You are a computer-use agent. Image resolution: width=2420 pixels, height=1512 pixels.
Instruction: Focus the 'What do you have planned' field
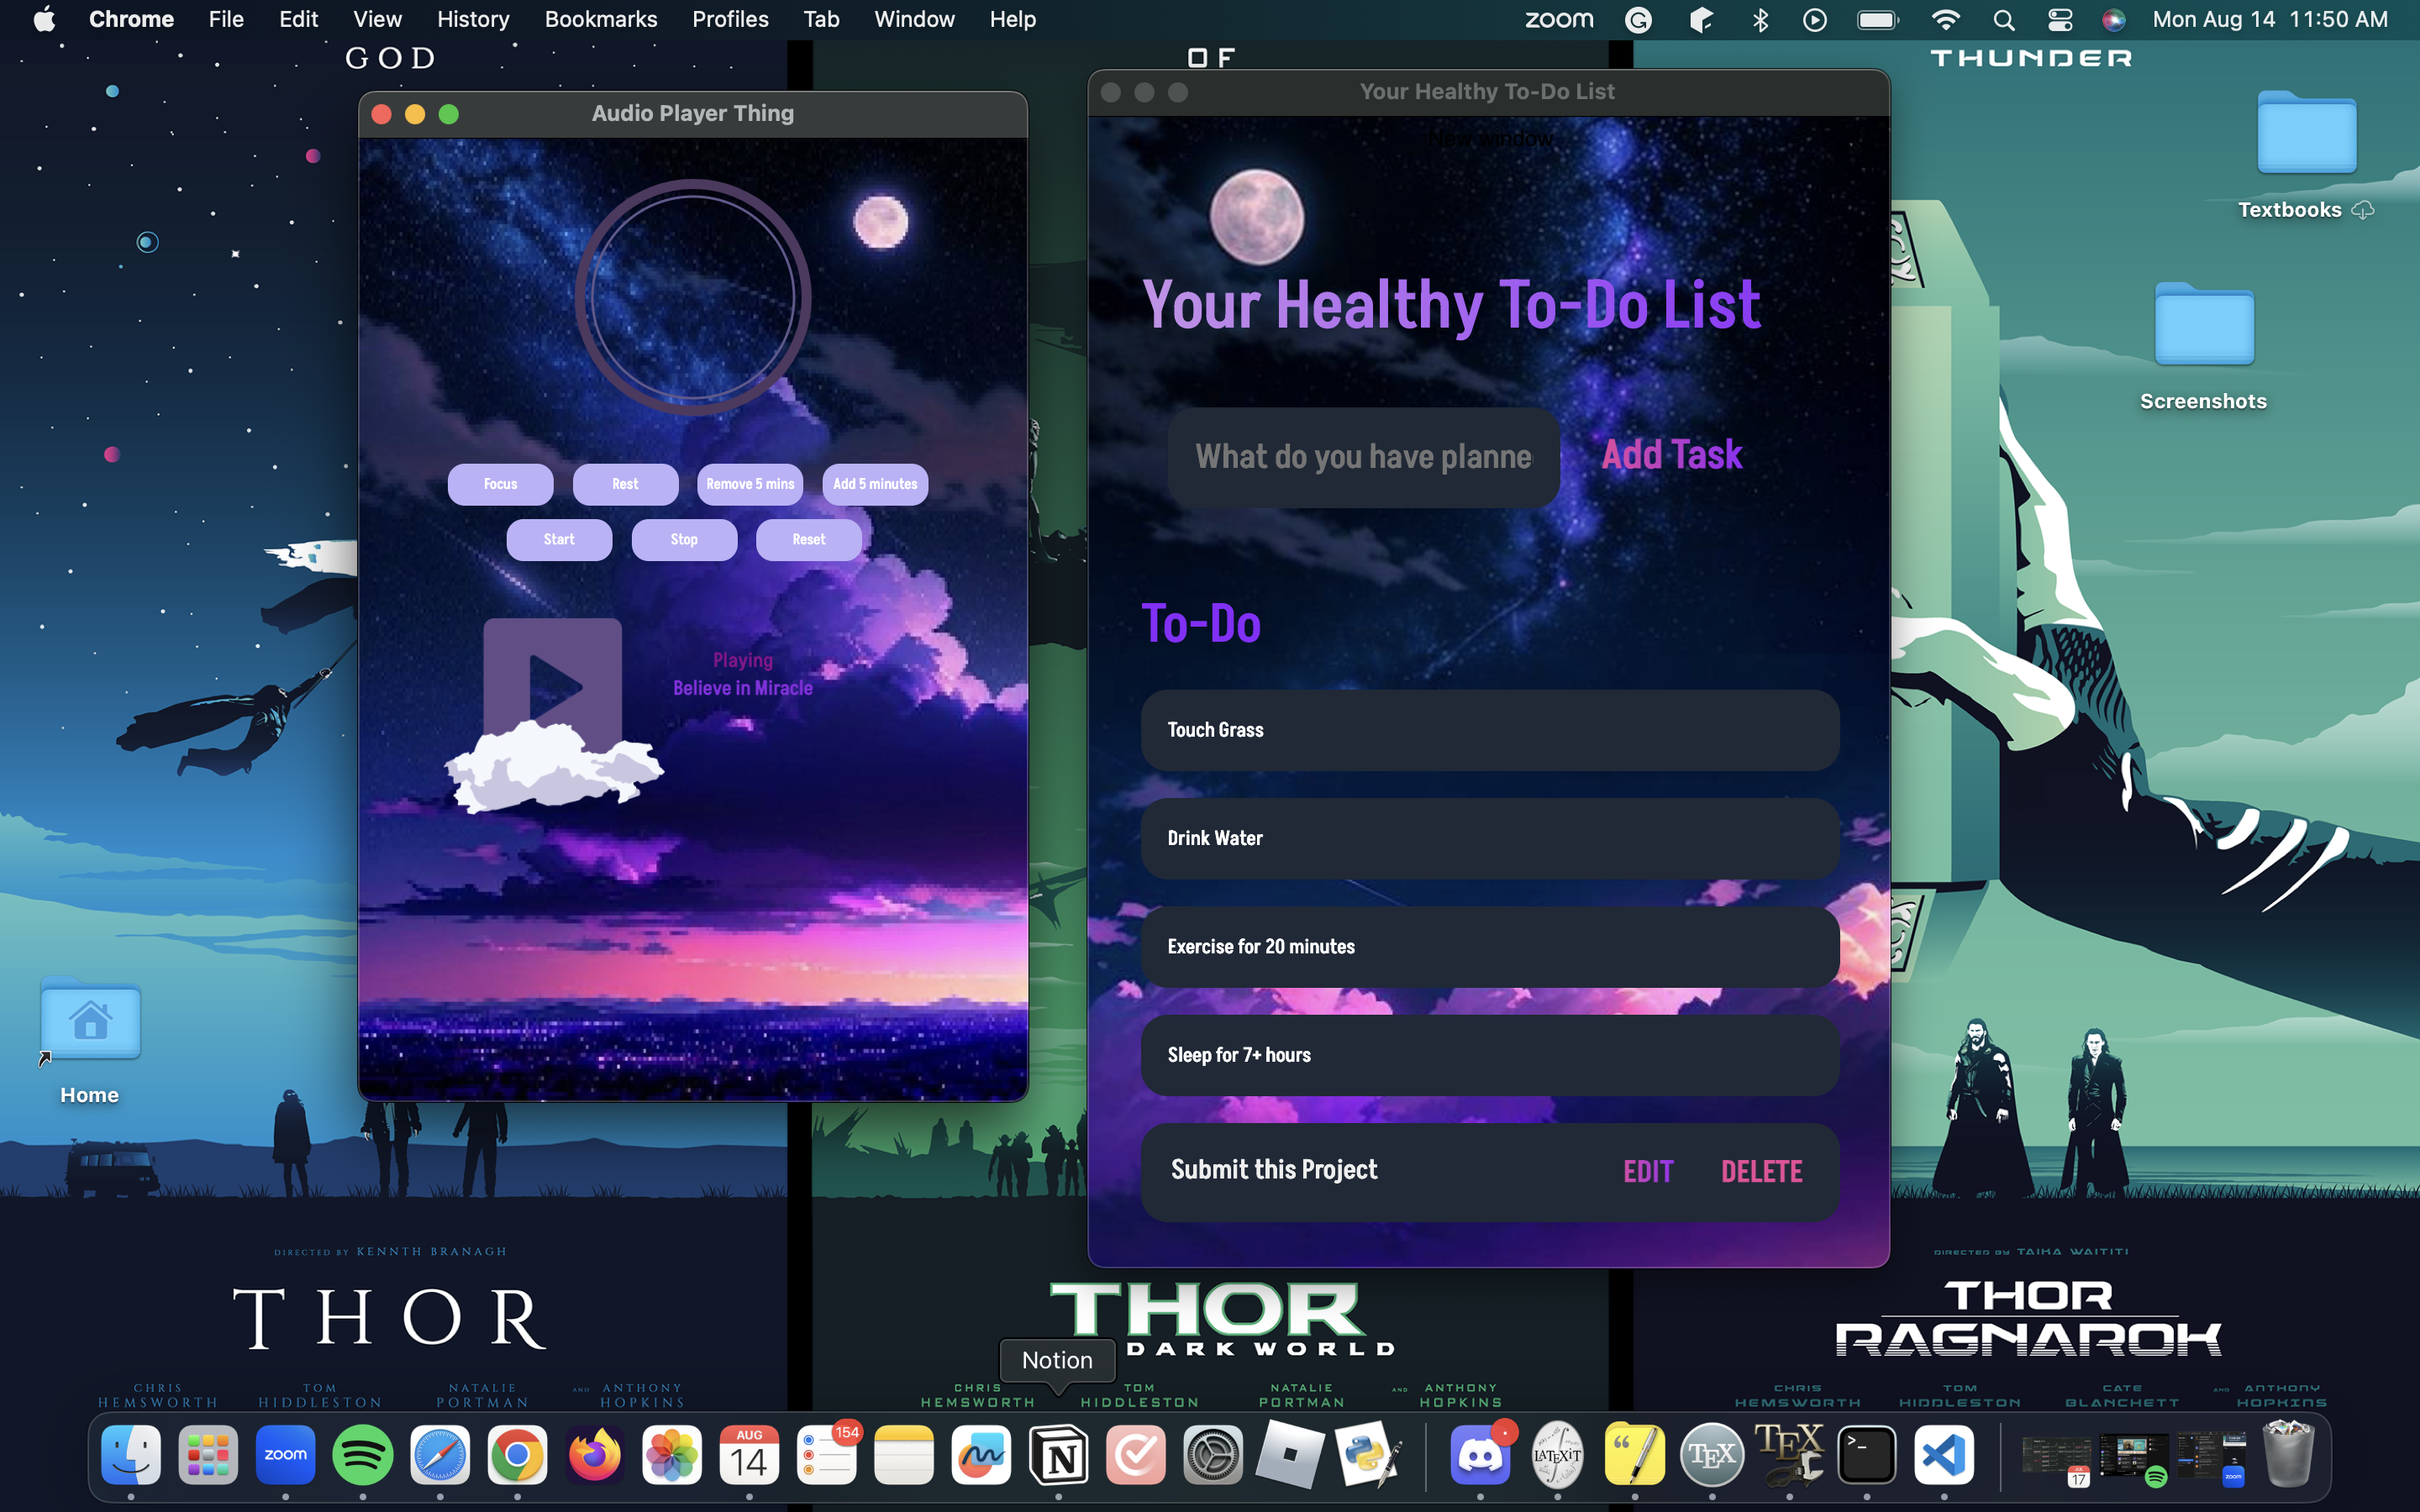click(1362, 457)
